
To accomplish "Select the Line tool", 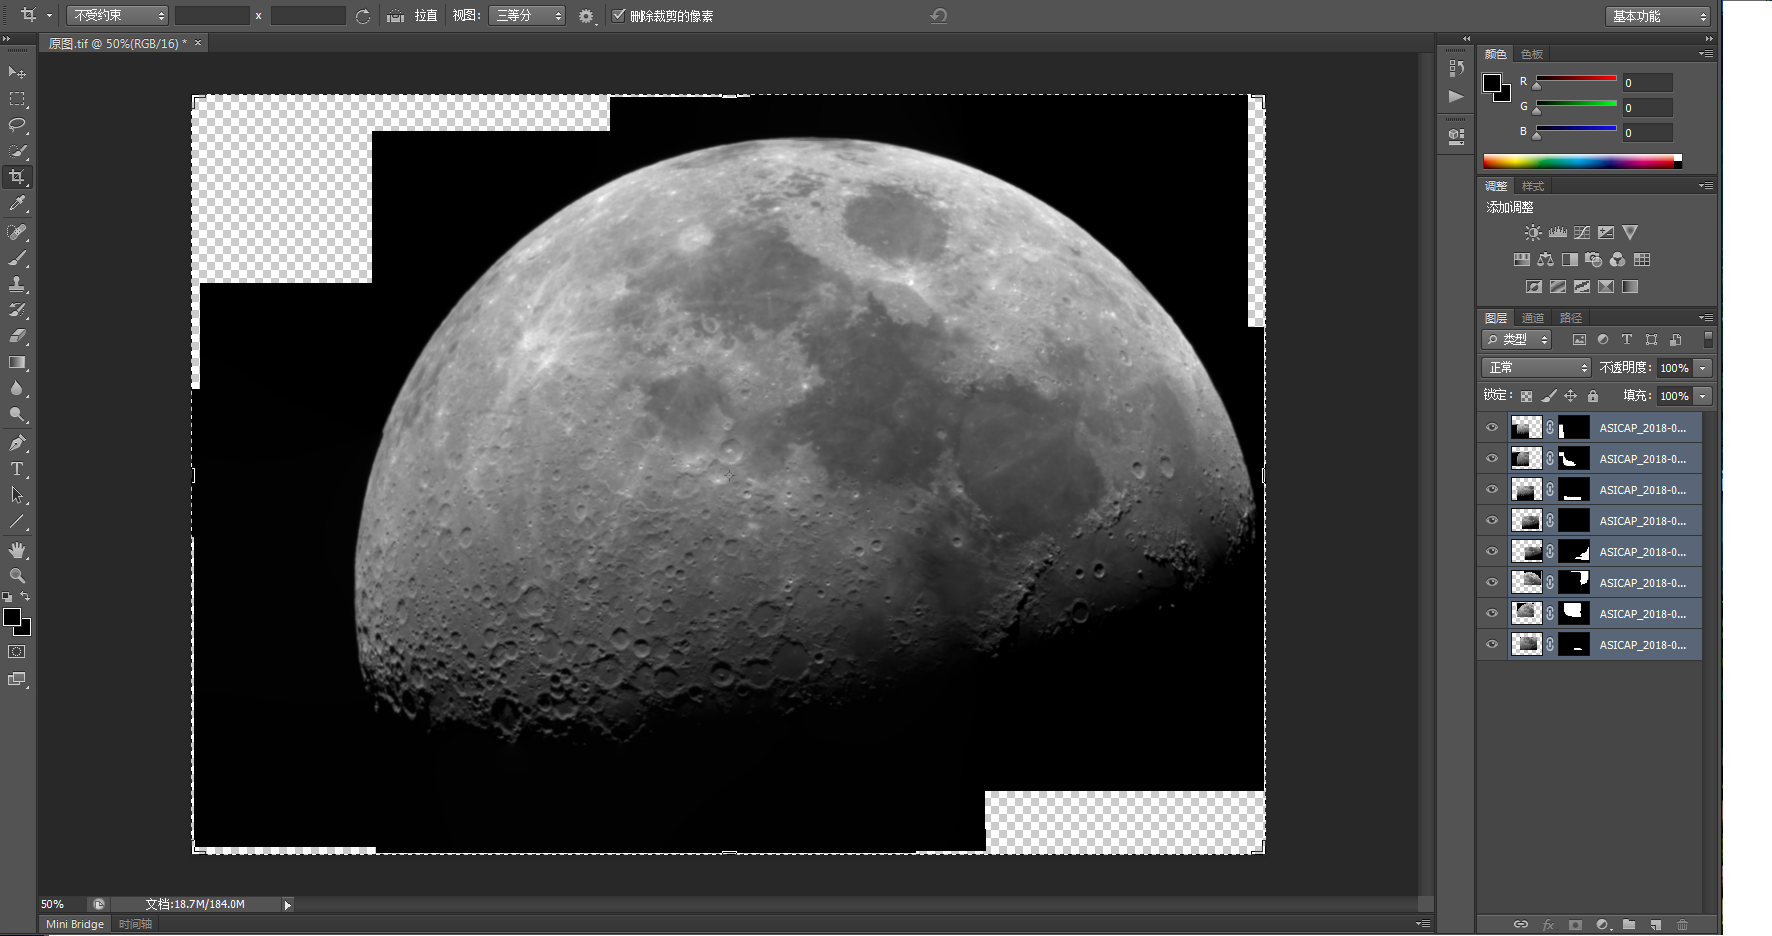I will pos(17,521).
